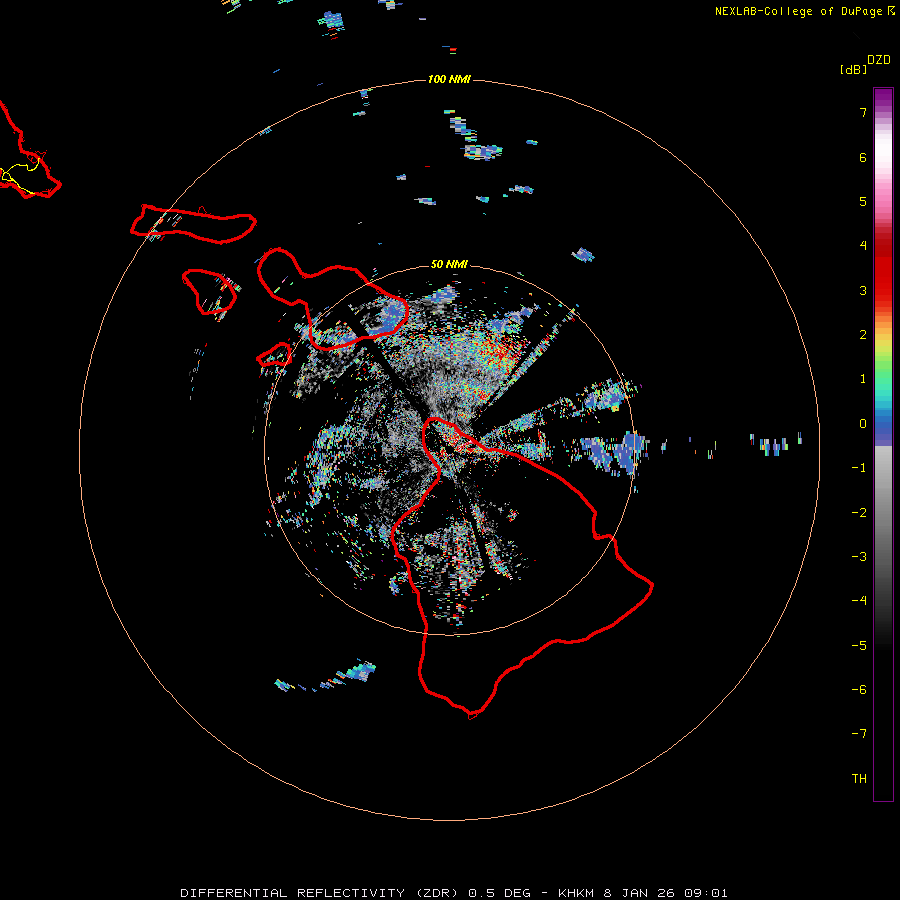Click the 50 NMI range ring label
The width and height of the screenshot is (900, 900).
pos(449,264)
